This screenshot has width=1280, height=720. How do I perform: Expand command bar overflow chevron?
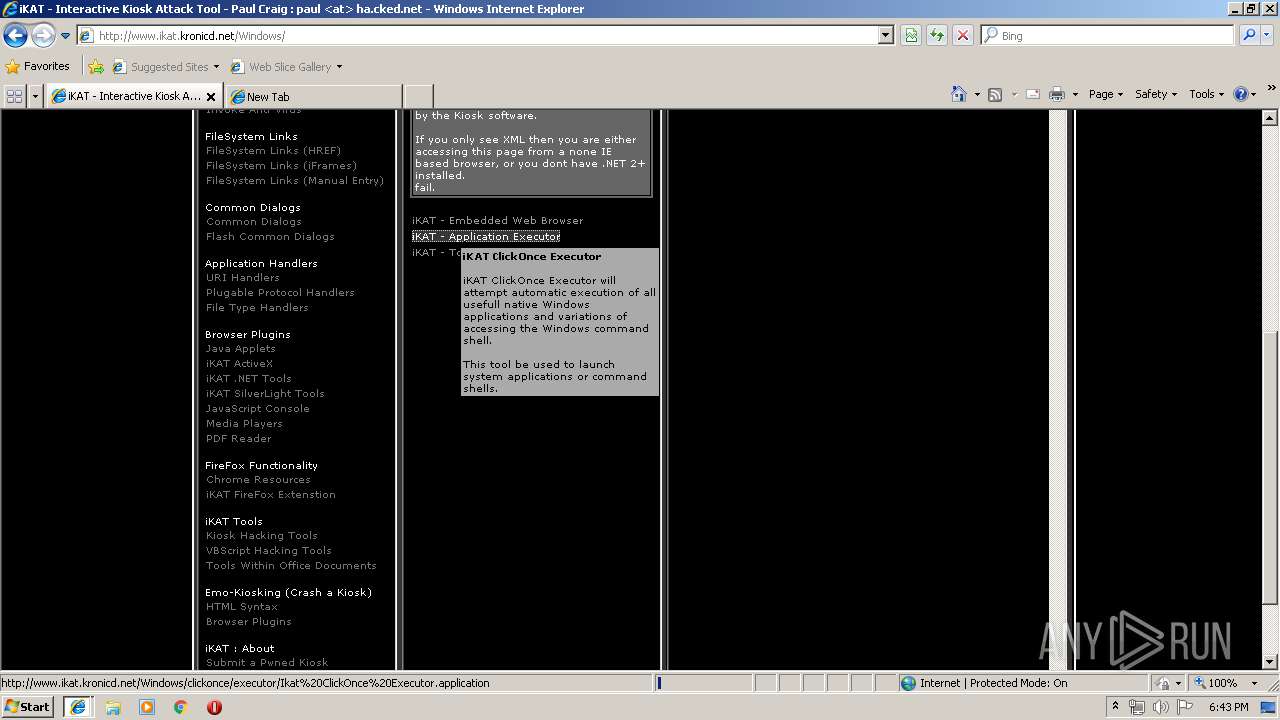point(1272,89)
